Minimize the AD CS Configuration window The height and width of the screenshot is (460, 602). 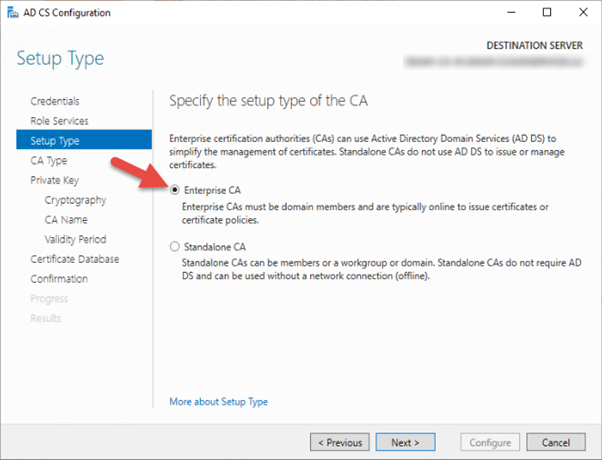click(511, 12)
